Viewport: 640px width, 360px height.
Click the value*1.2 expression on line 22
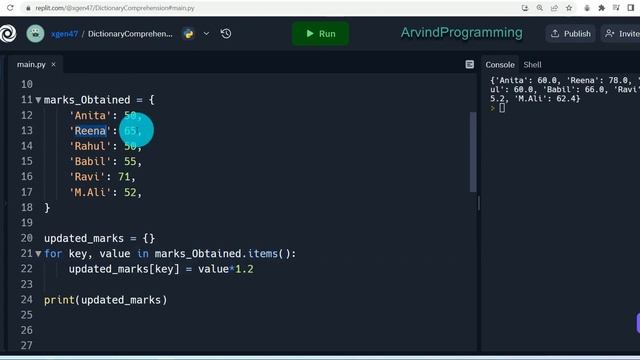point(226,269)
